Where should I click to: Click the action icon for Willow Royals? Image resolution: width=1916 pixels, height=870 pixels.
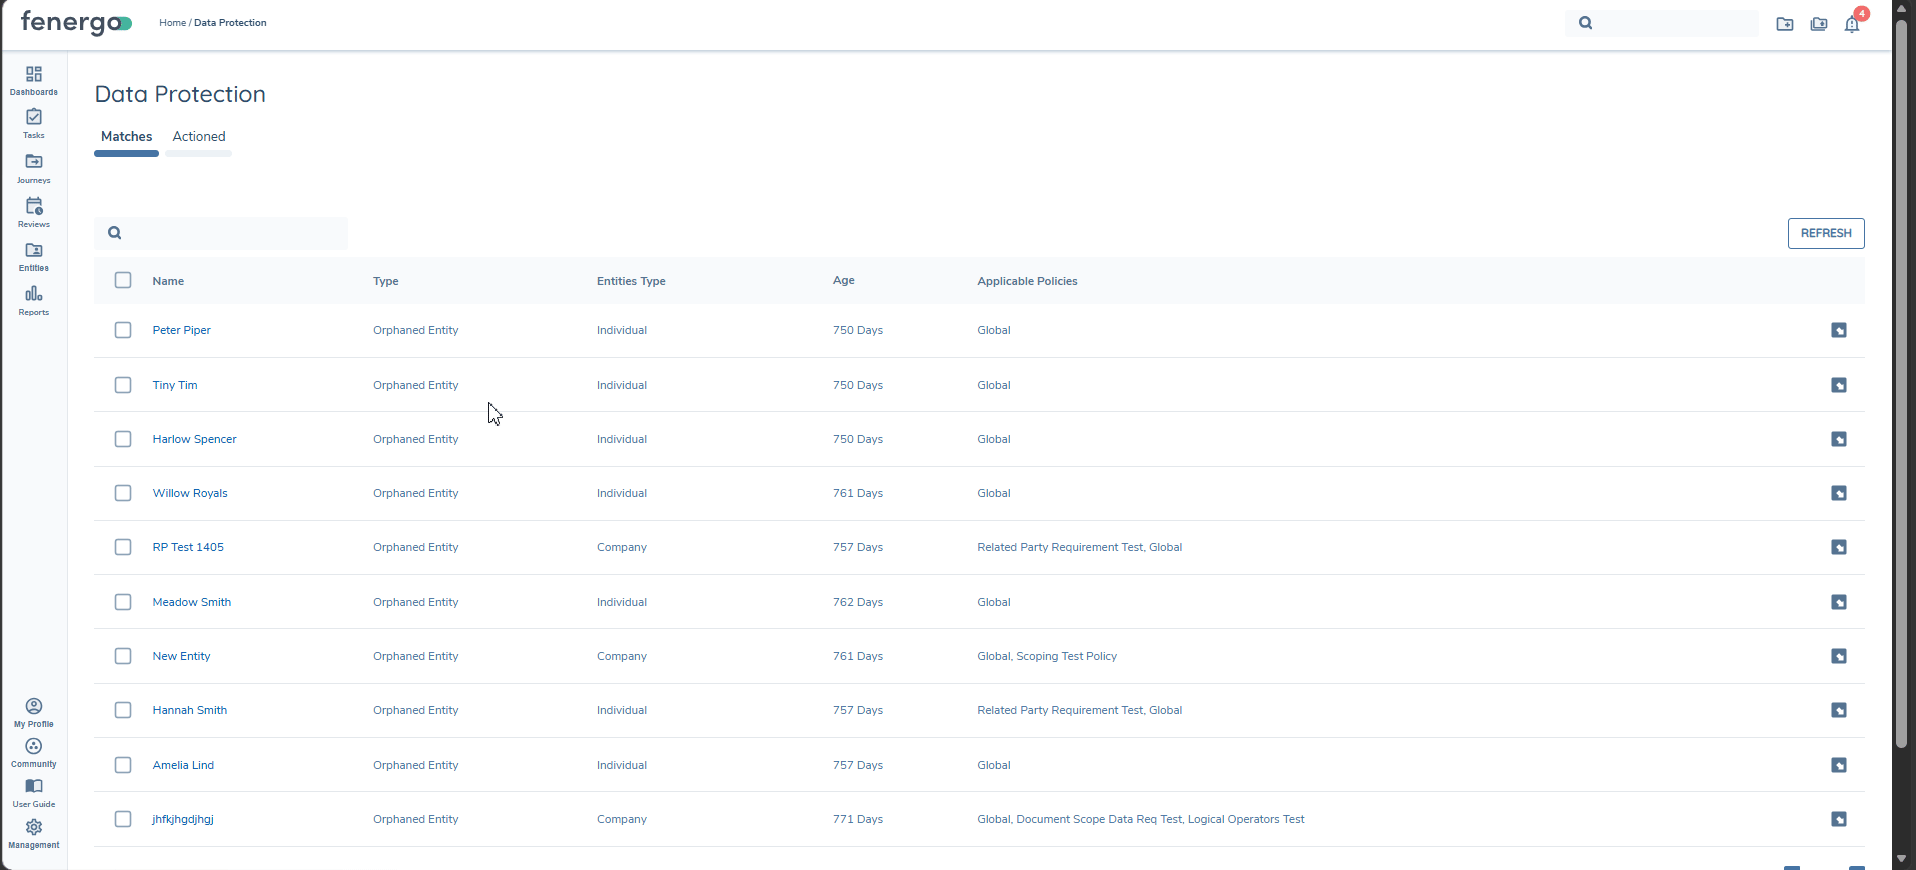click(x=1839, y=493)
